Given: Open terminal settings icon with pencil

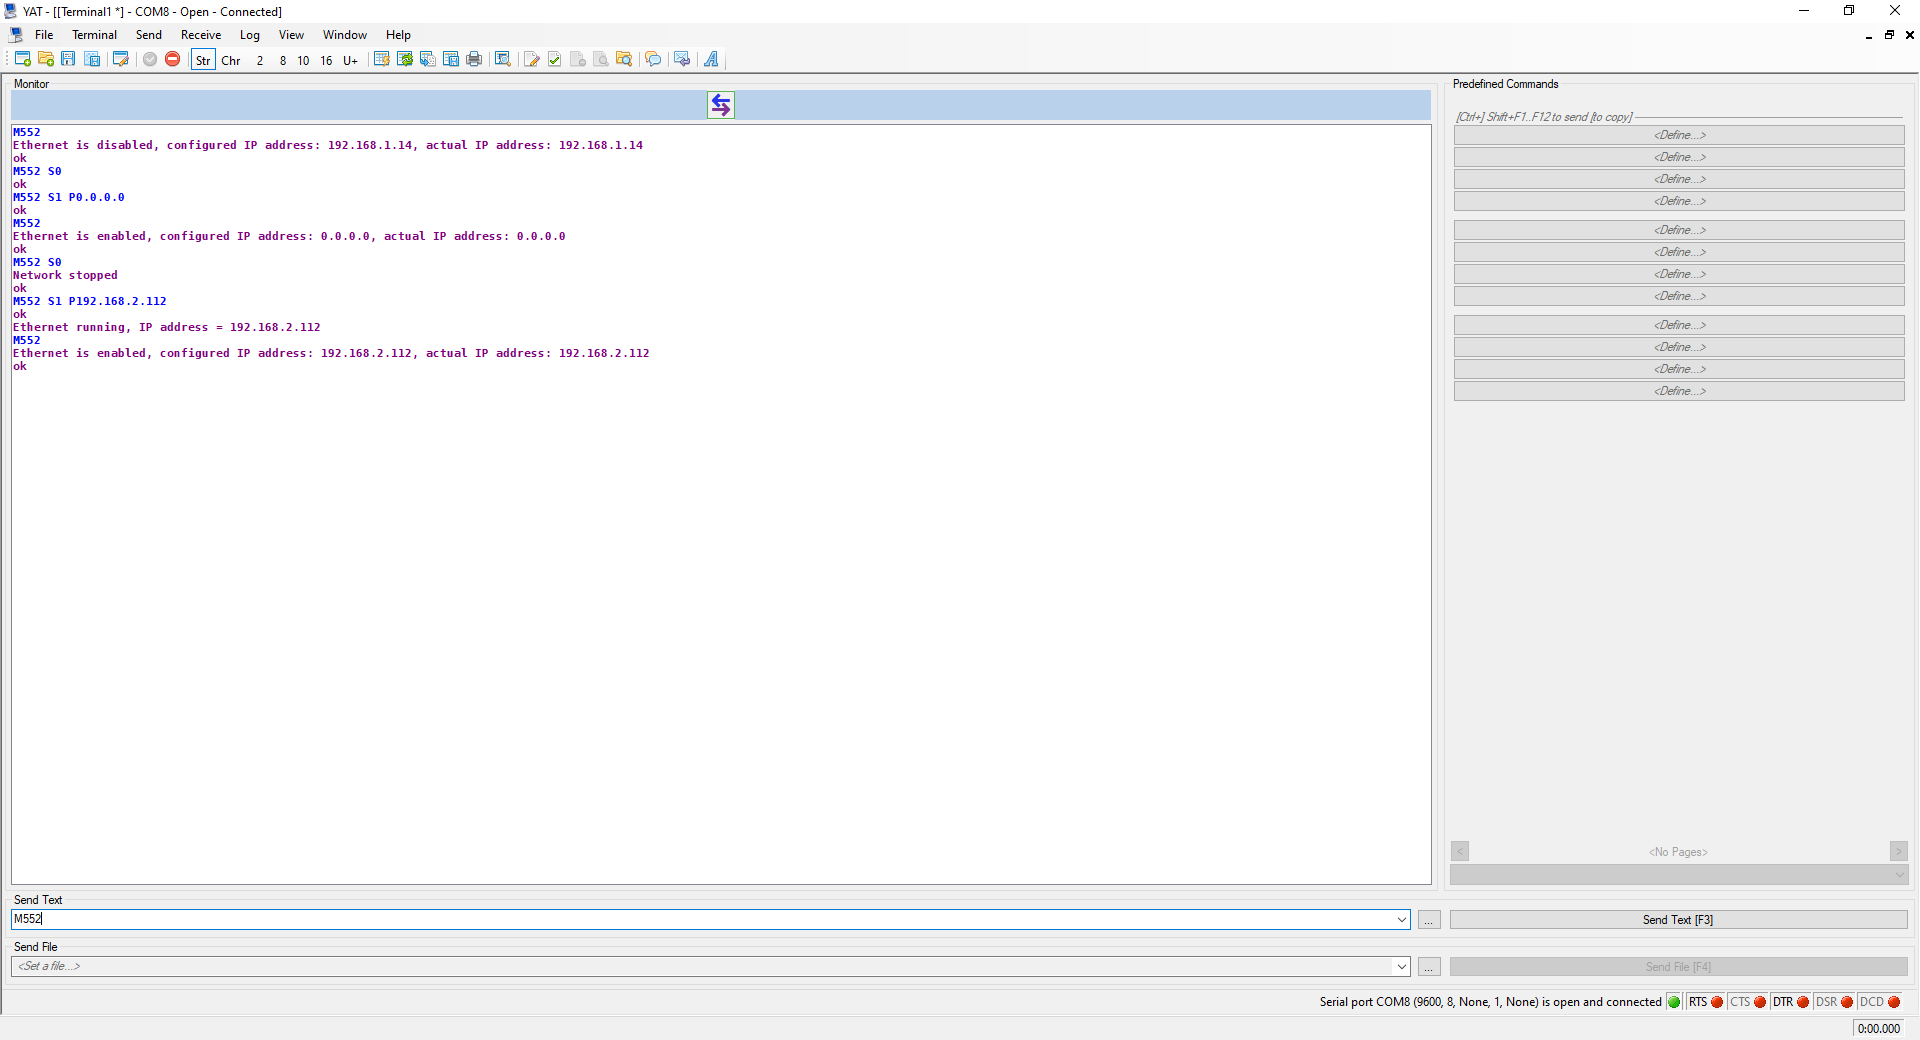Looking at the screenshot, I should point(121,59).
